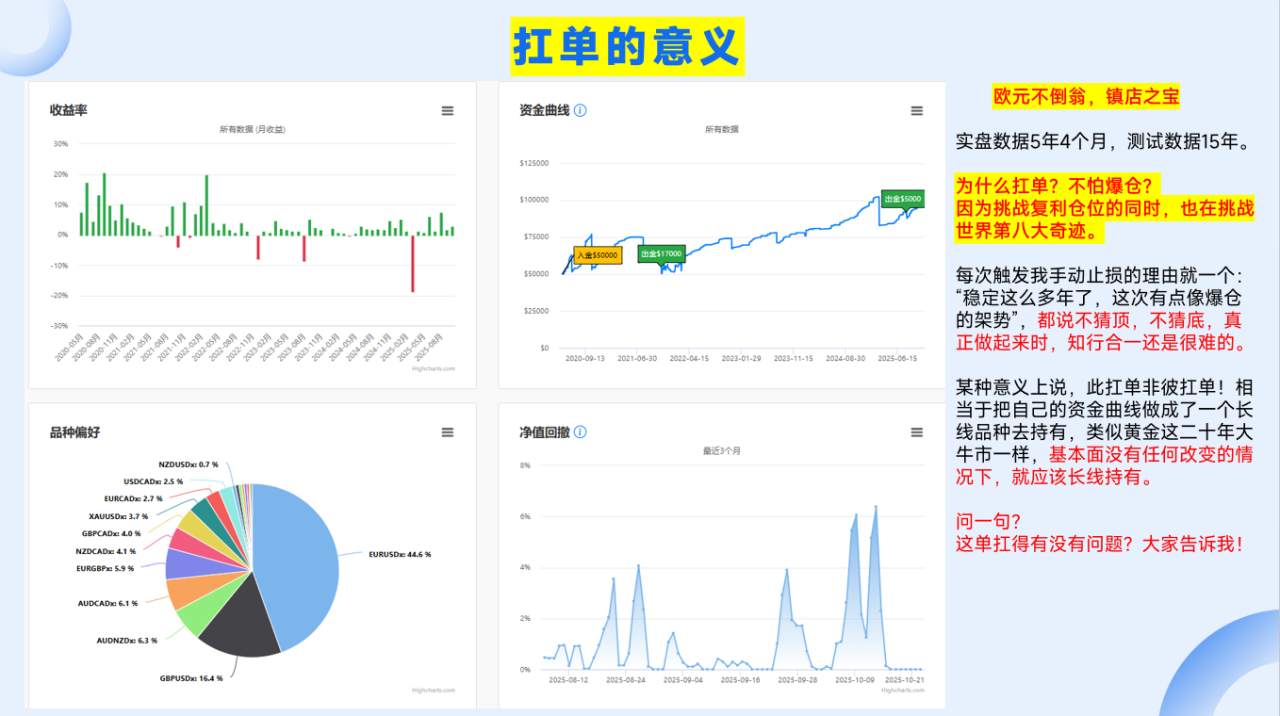Open the 净值回撤 chart's hamburger export menu
Image resolution: width=1280 pixels, height=716 pixels.
pyautogui.click(x=916, y=432)
